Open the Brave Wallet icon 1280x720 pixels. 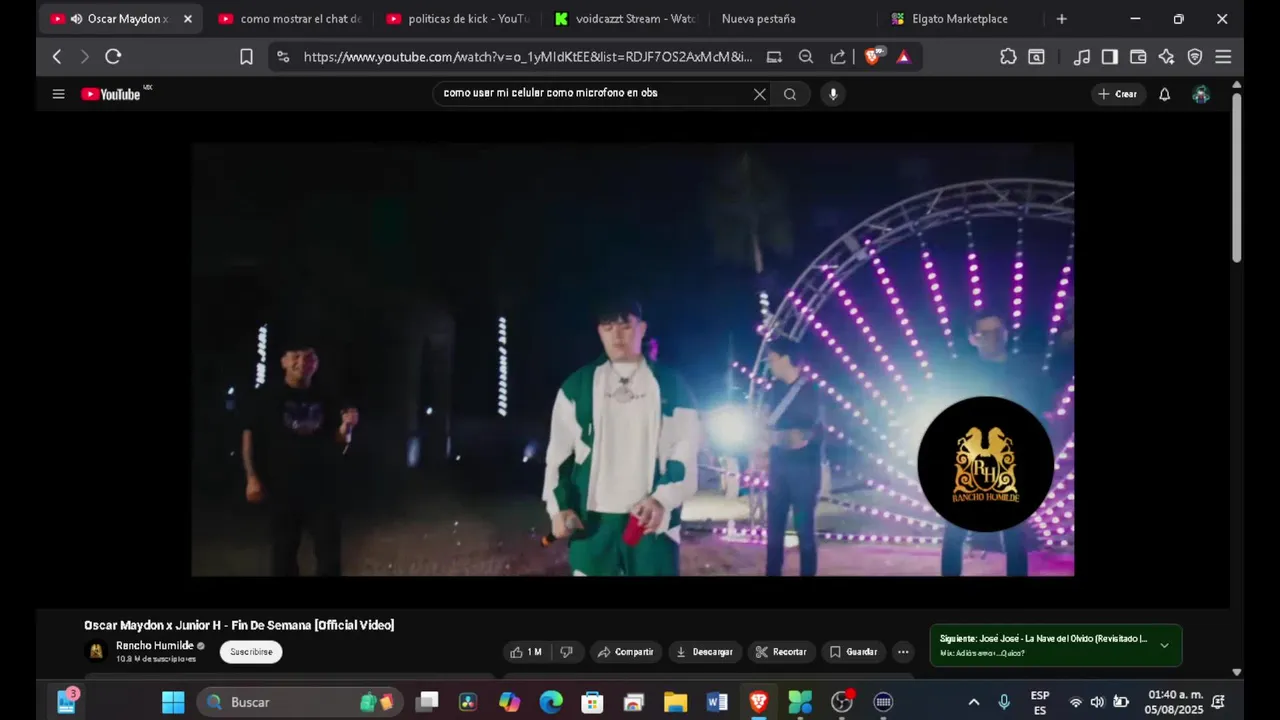[1138, 57]
